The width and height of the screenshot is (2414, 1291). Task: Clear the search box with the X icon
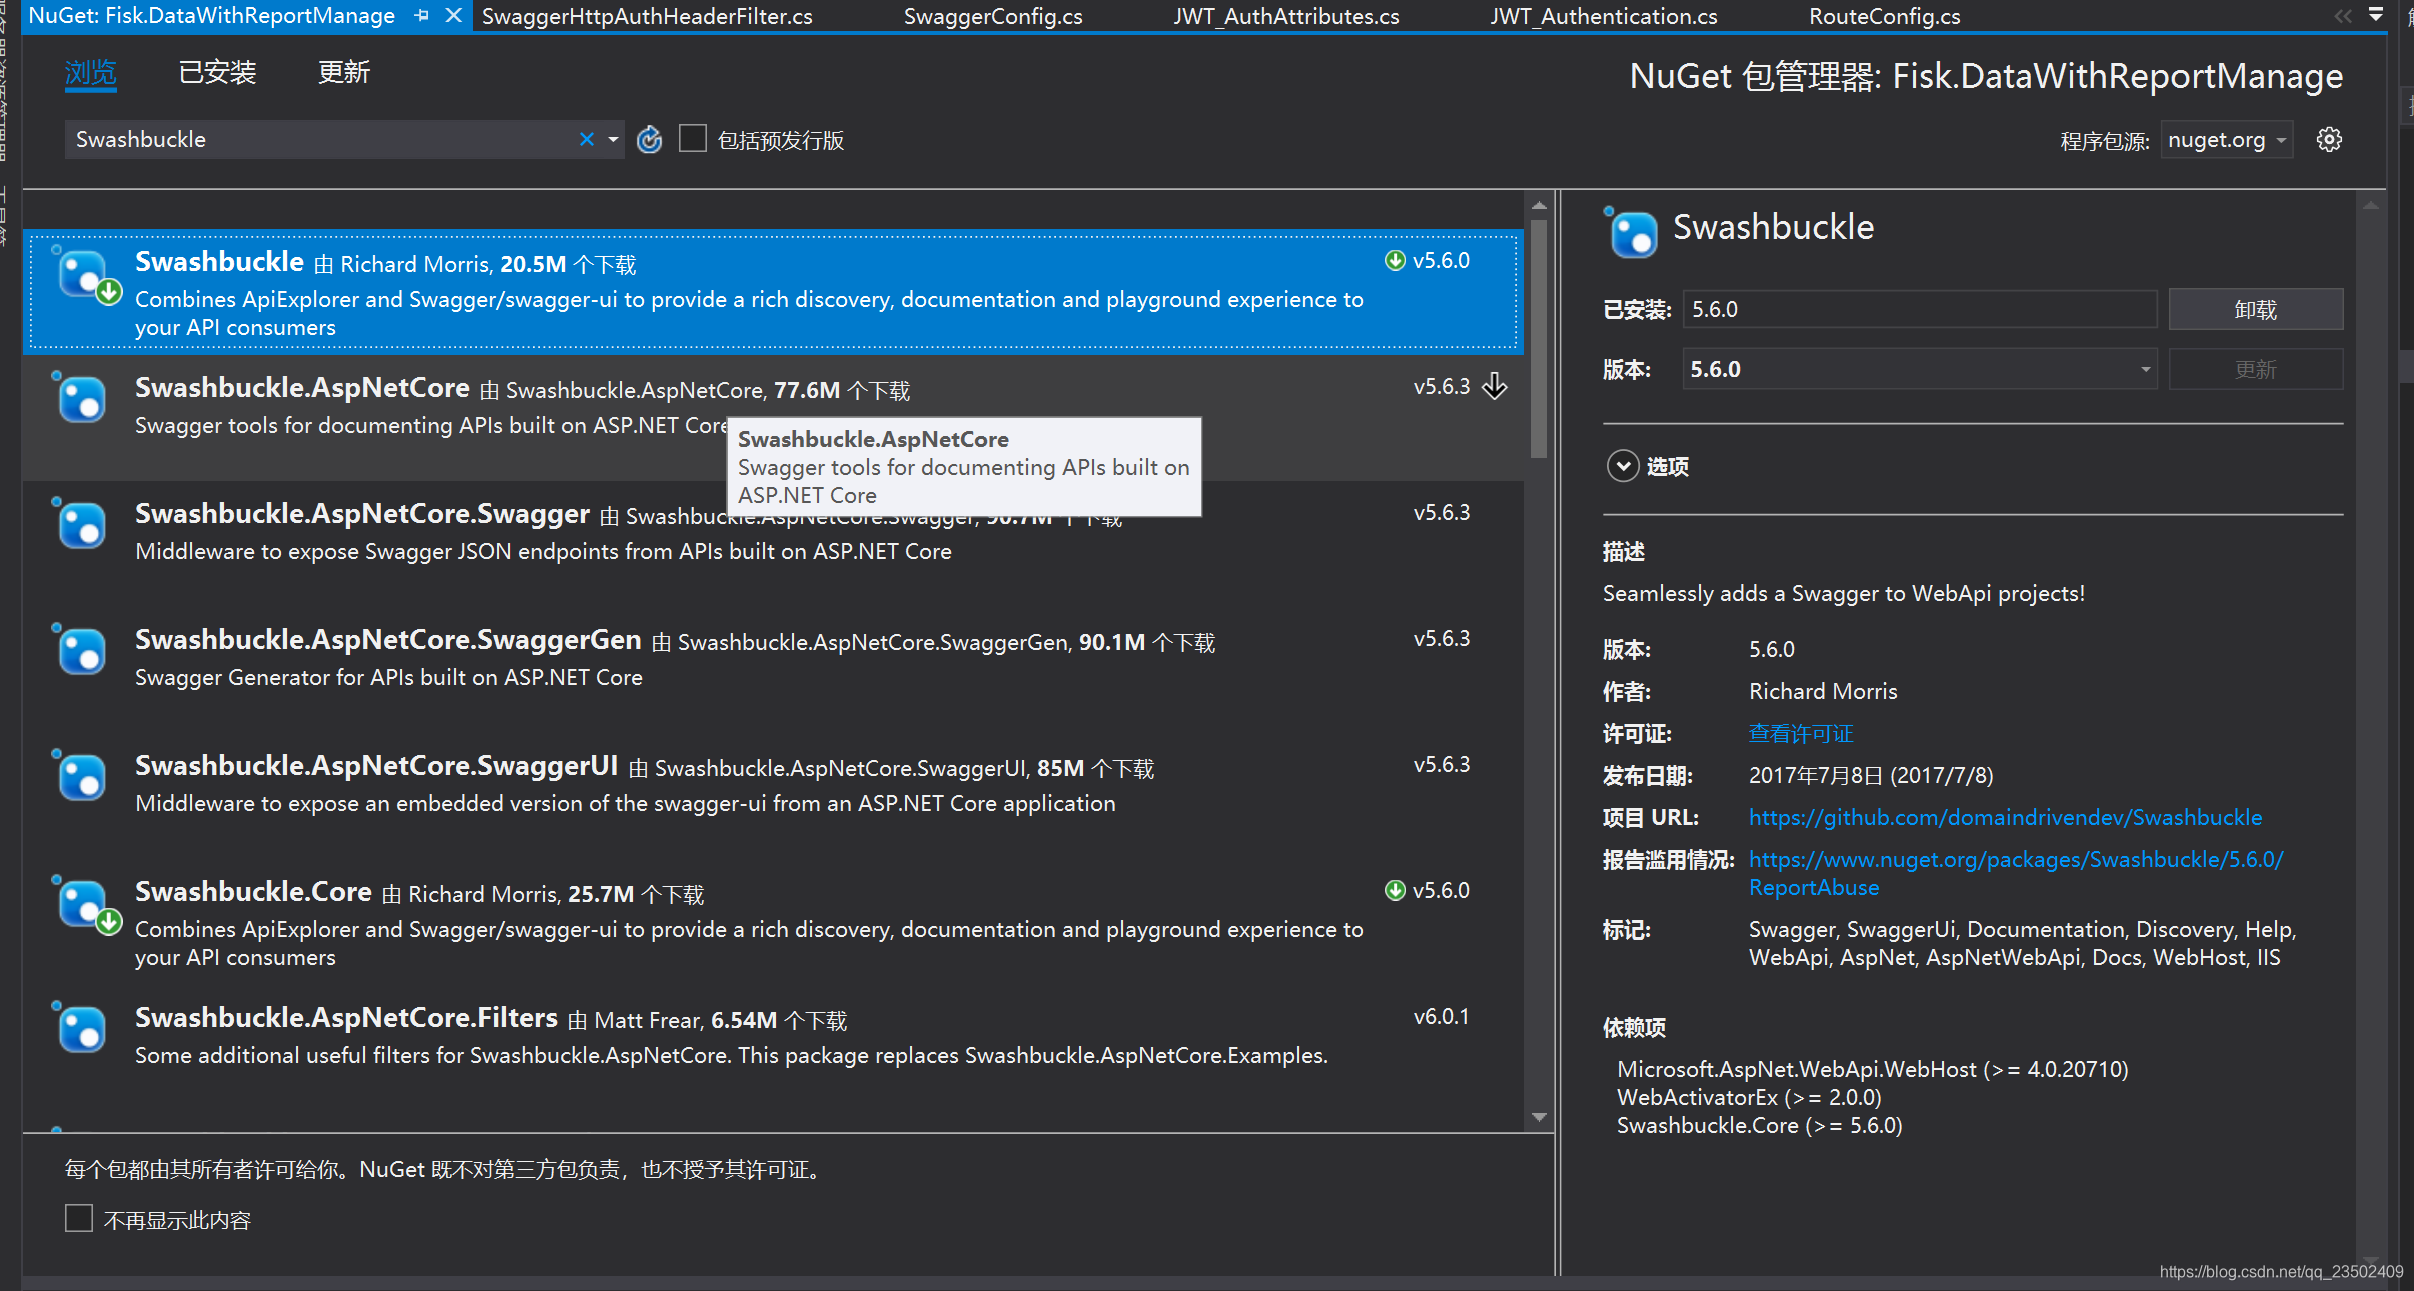pos(587,139)
